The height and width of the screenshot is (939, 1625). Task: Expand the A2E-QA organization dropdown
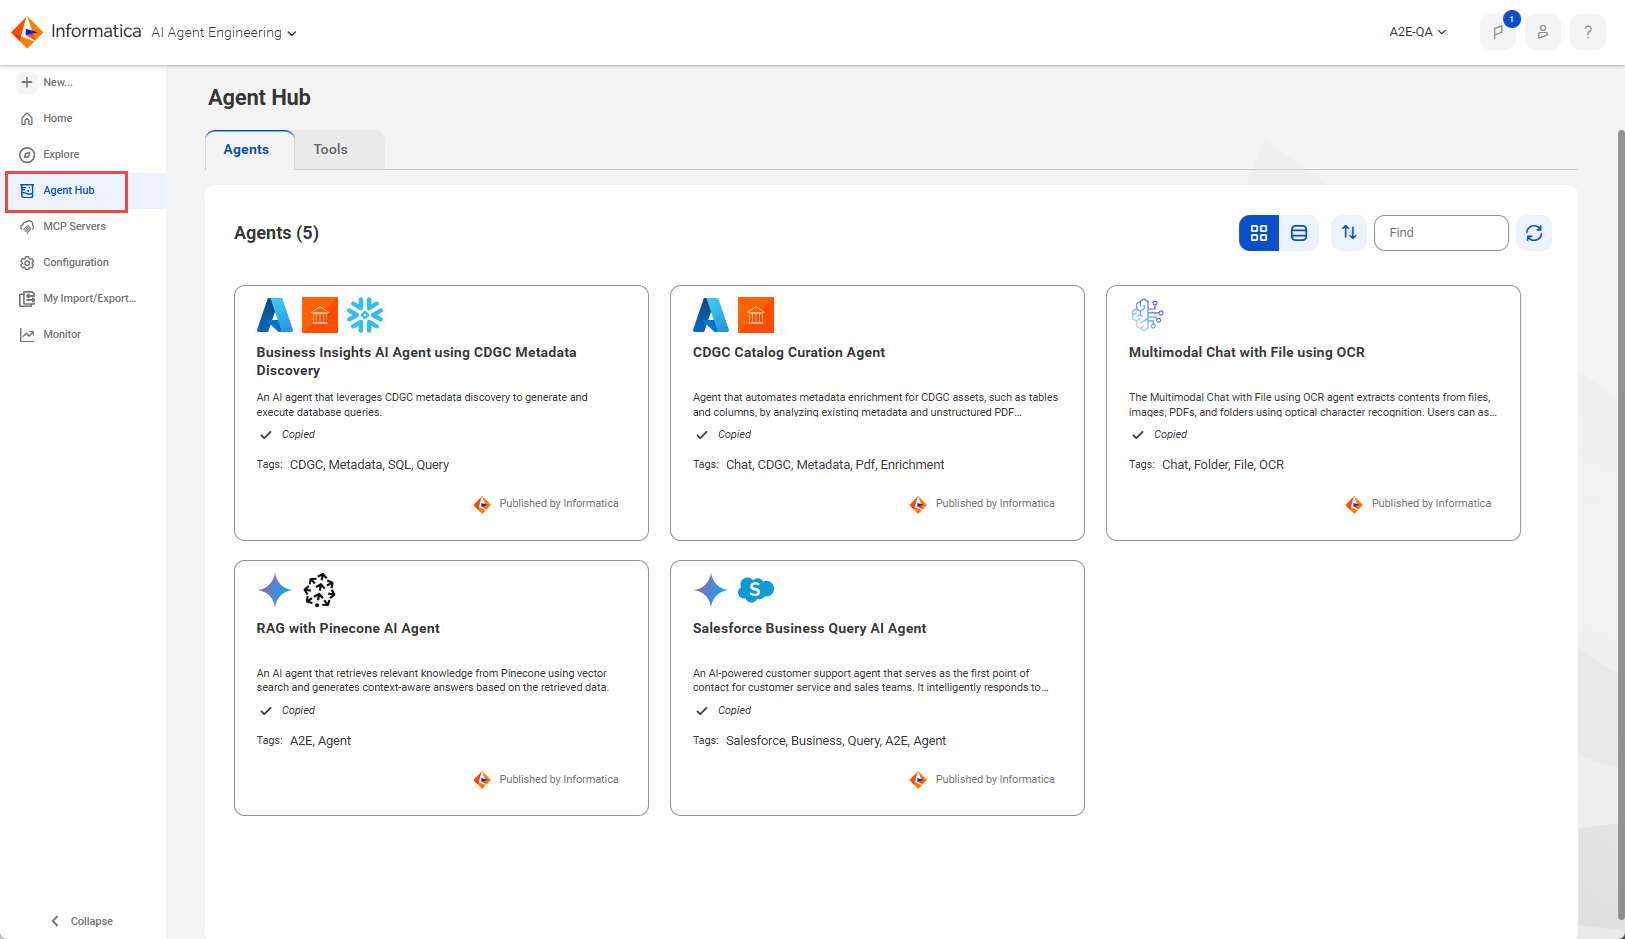pos(1418,32)
